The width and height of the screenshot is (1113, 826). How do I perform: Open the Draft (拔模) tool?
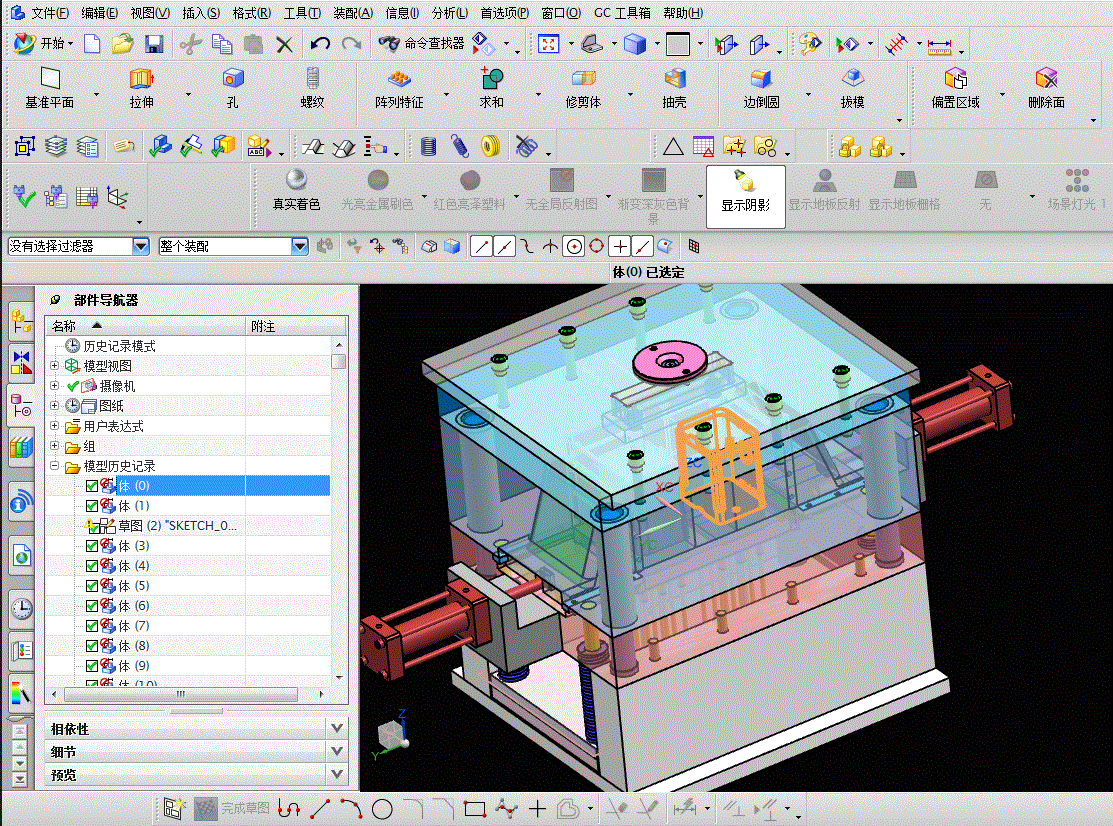pyautogui.click(x=852, y=88)
